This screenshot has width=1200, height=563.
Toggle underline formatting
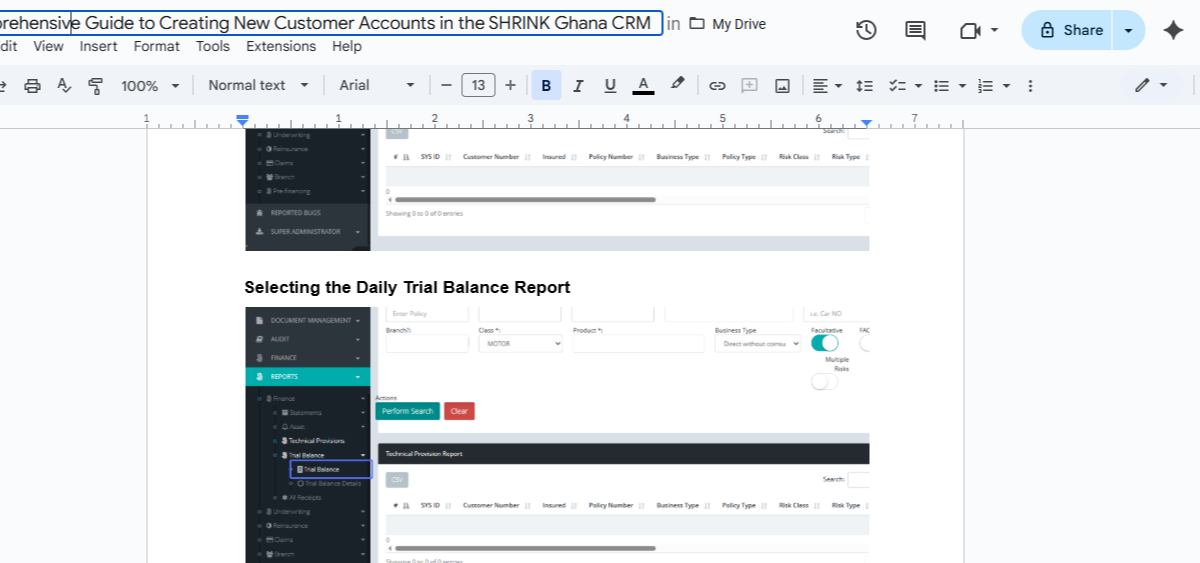tap(610, 86)
